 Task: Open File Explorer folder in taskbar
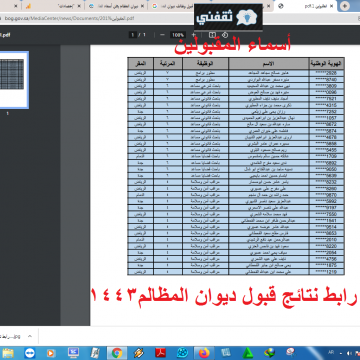(8, 353)
